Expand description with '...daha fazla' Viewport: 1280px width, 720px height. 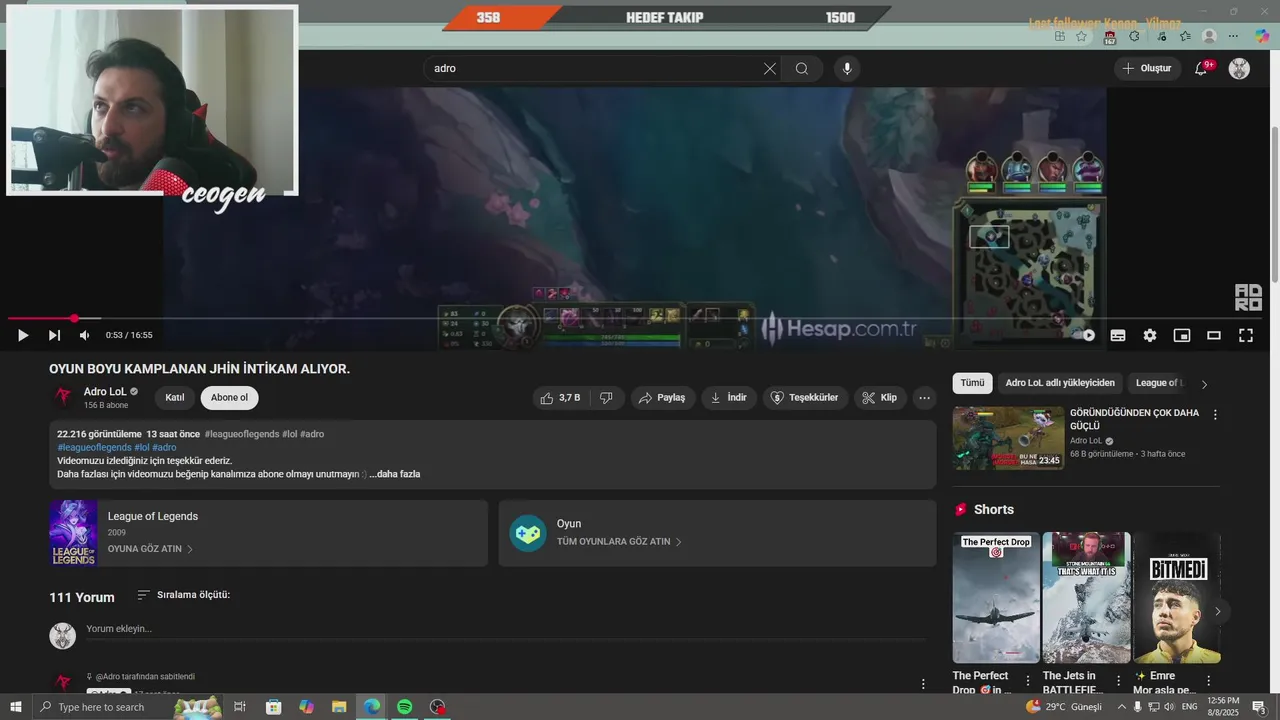394,474
